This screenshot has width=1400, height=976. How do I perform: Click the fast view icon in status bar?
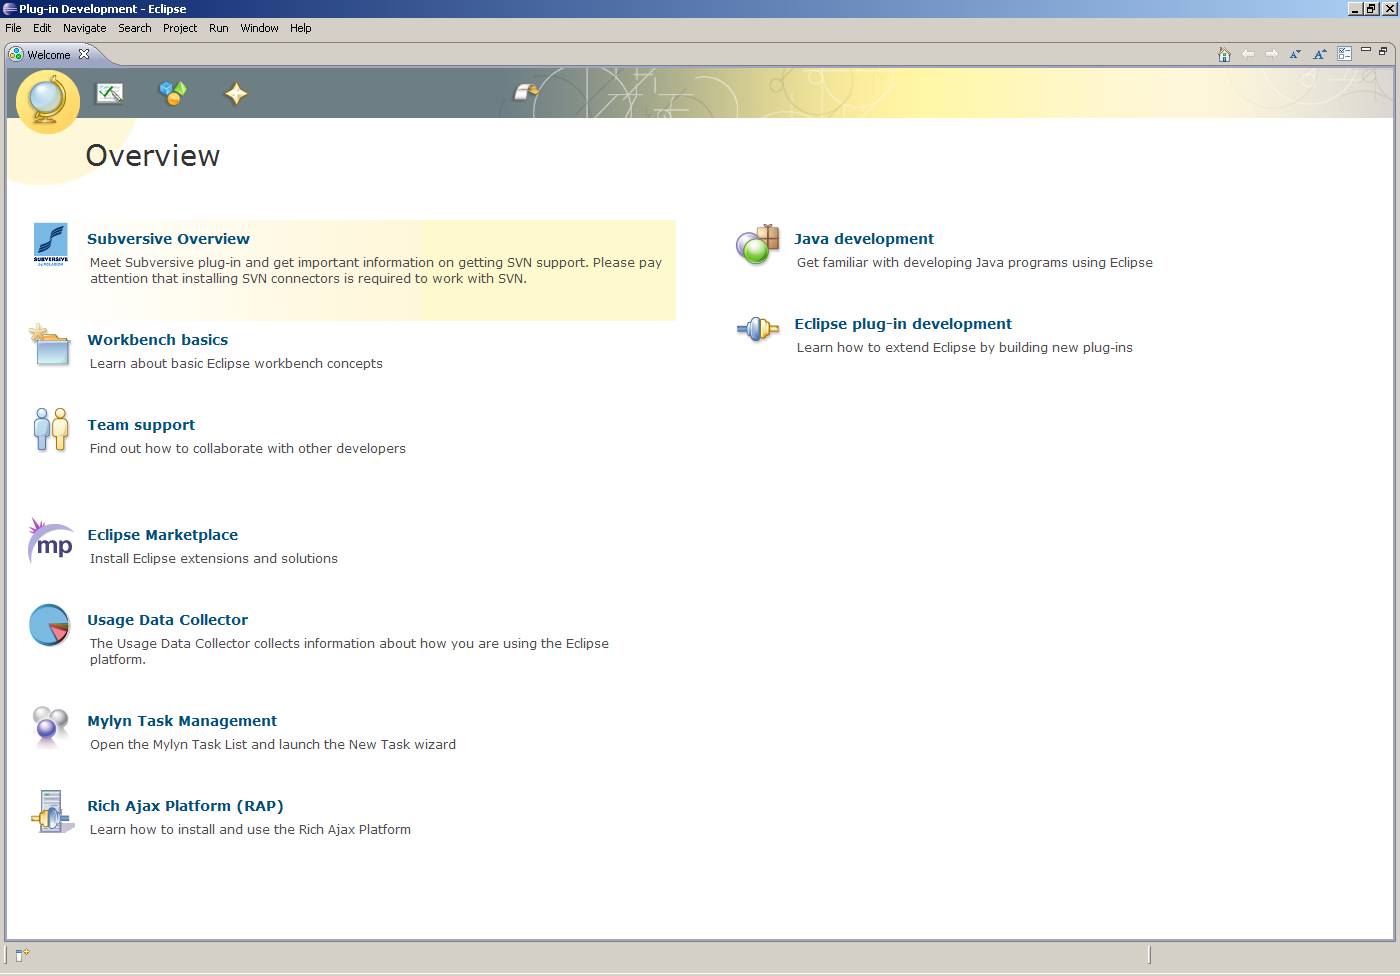tap(22, 955)
